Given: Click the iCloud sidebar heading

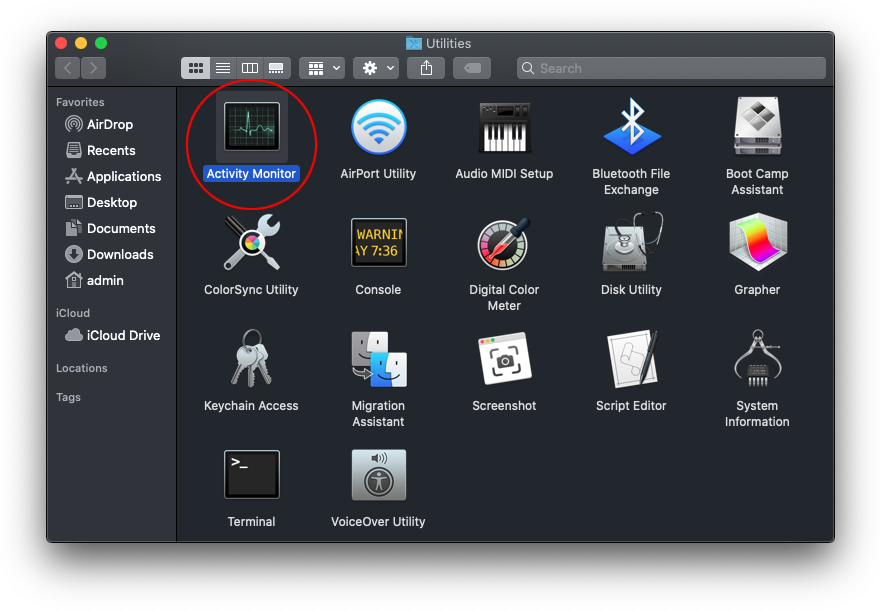Looking at the screenshot, I should pyautogui.click(x=73, y=313).
